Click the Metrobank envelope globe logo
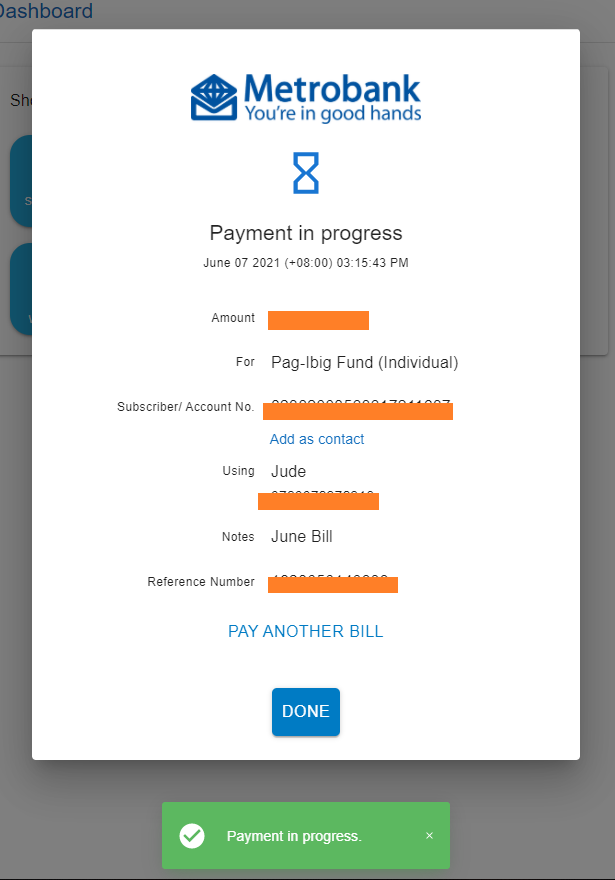615x880 pixels. [214, 98]
